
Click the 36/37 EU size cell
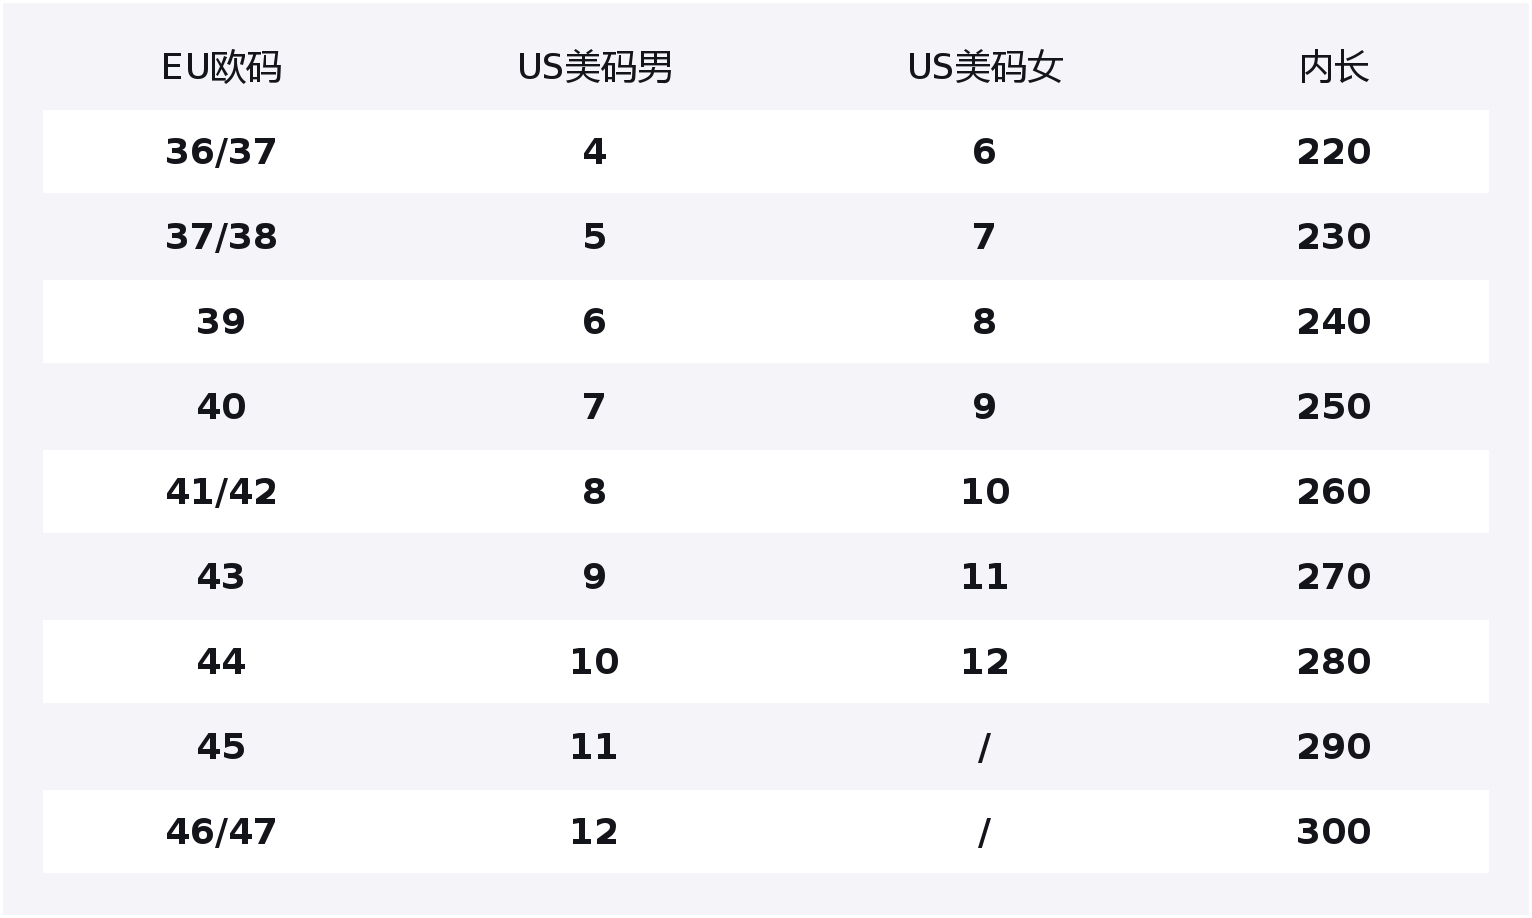click(x=221, y=152)
